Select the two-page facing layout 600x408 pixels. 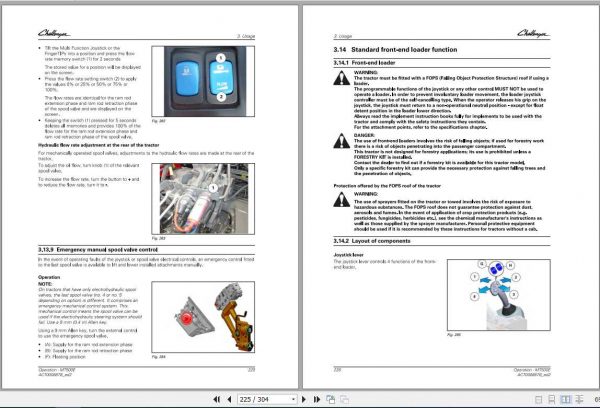point(566,400)
